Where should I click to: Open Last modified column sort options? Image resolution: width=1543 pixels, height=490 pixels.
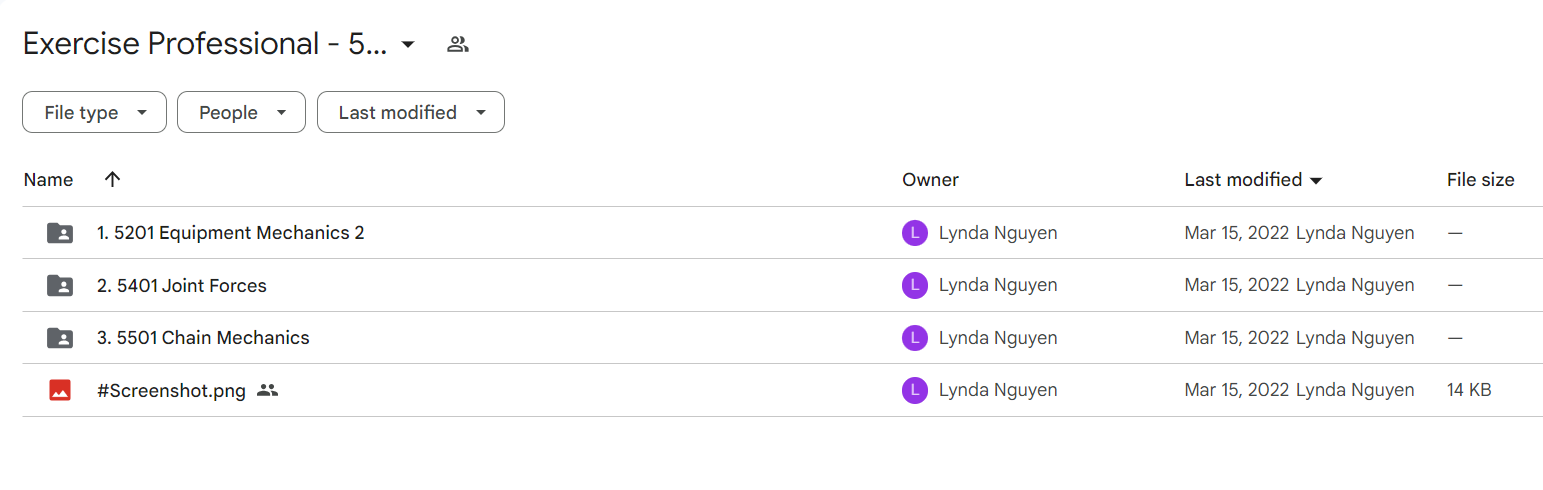click(1254, 180)
